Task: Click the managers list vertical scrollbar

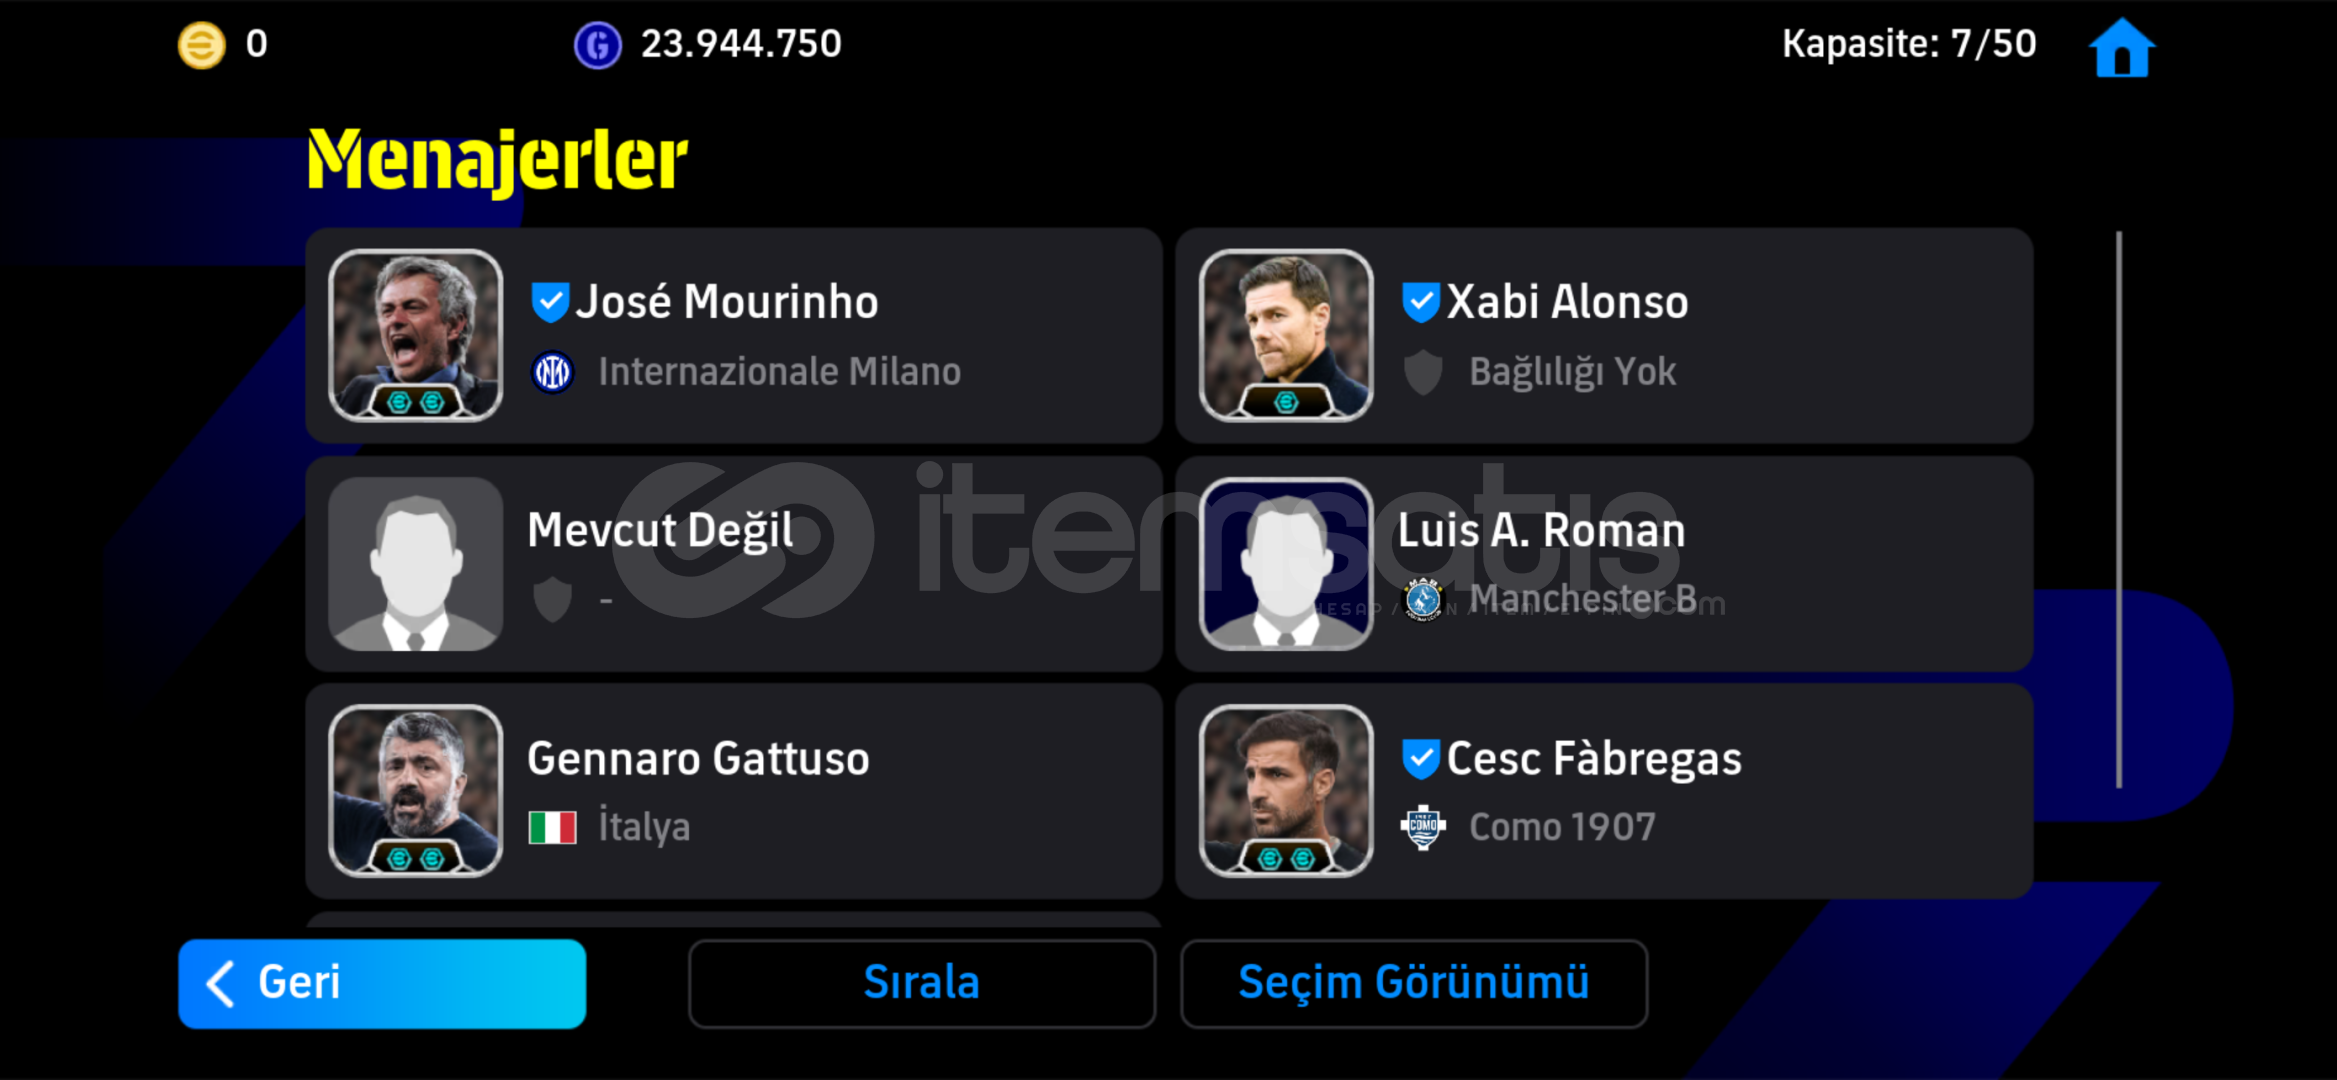Action: pos(2118,510)
